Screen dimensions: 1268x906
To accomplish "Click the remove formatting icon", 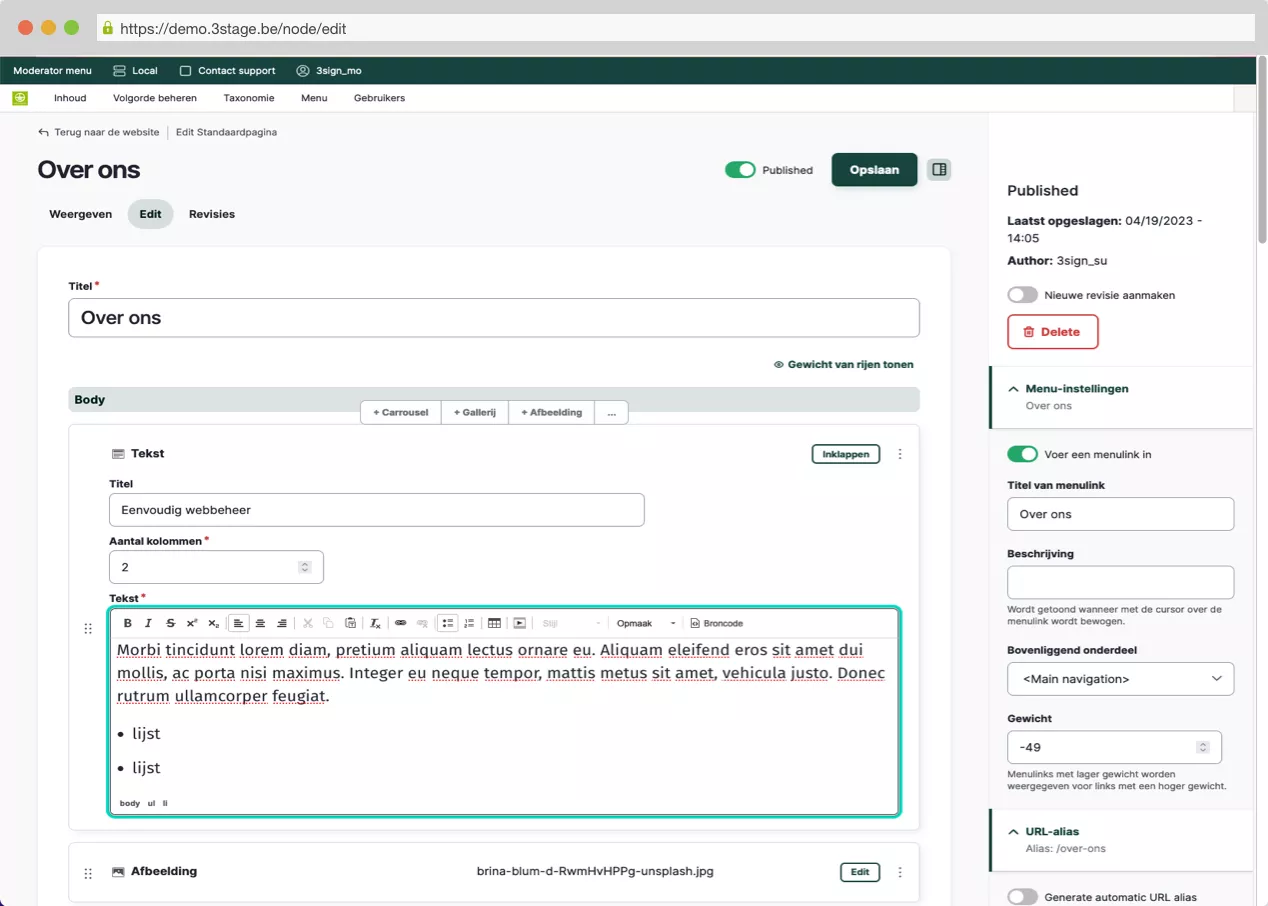I will pos(375,623).
